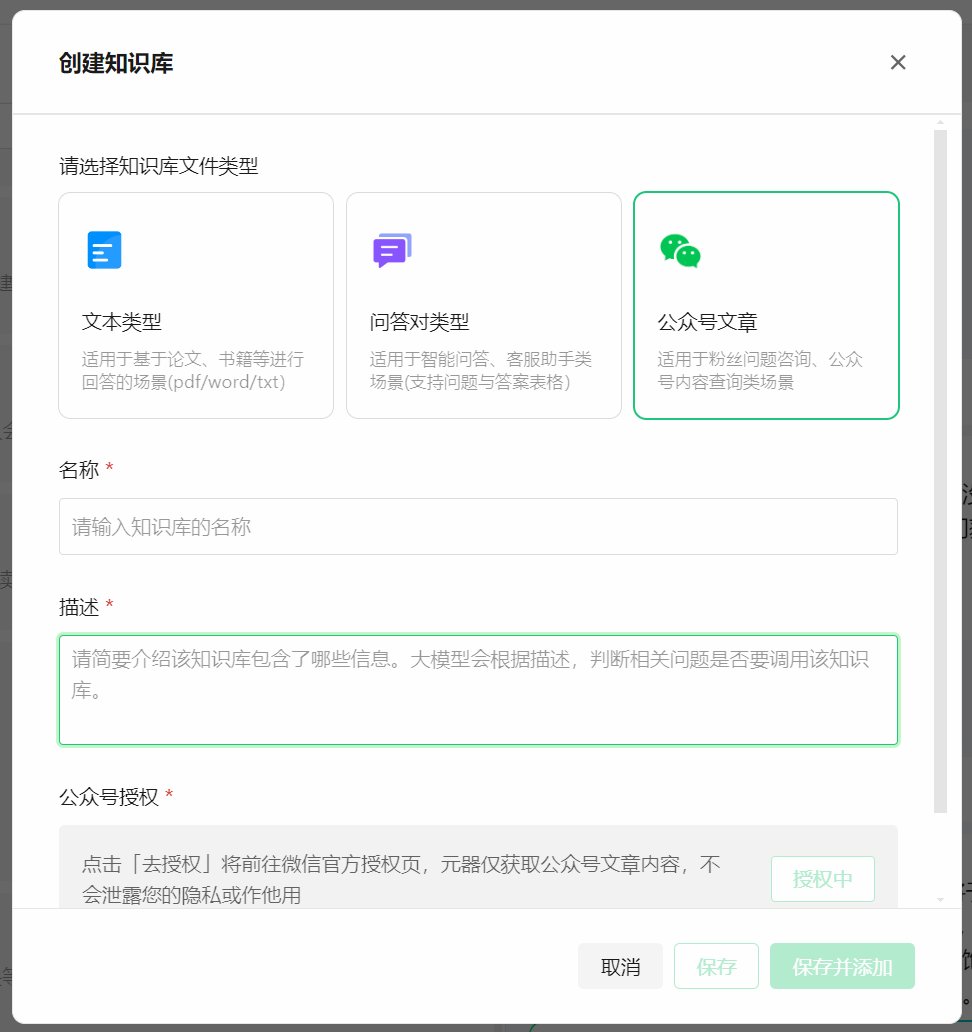The image size is (972, 1032).
Task: Click the gray authorization notice text
Action: pyautogui.click(x=398, y=878)
